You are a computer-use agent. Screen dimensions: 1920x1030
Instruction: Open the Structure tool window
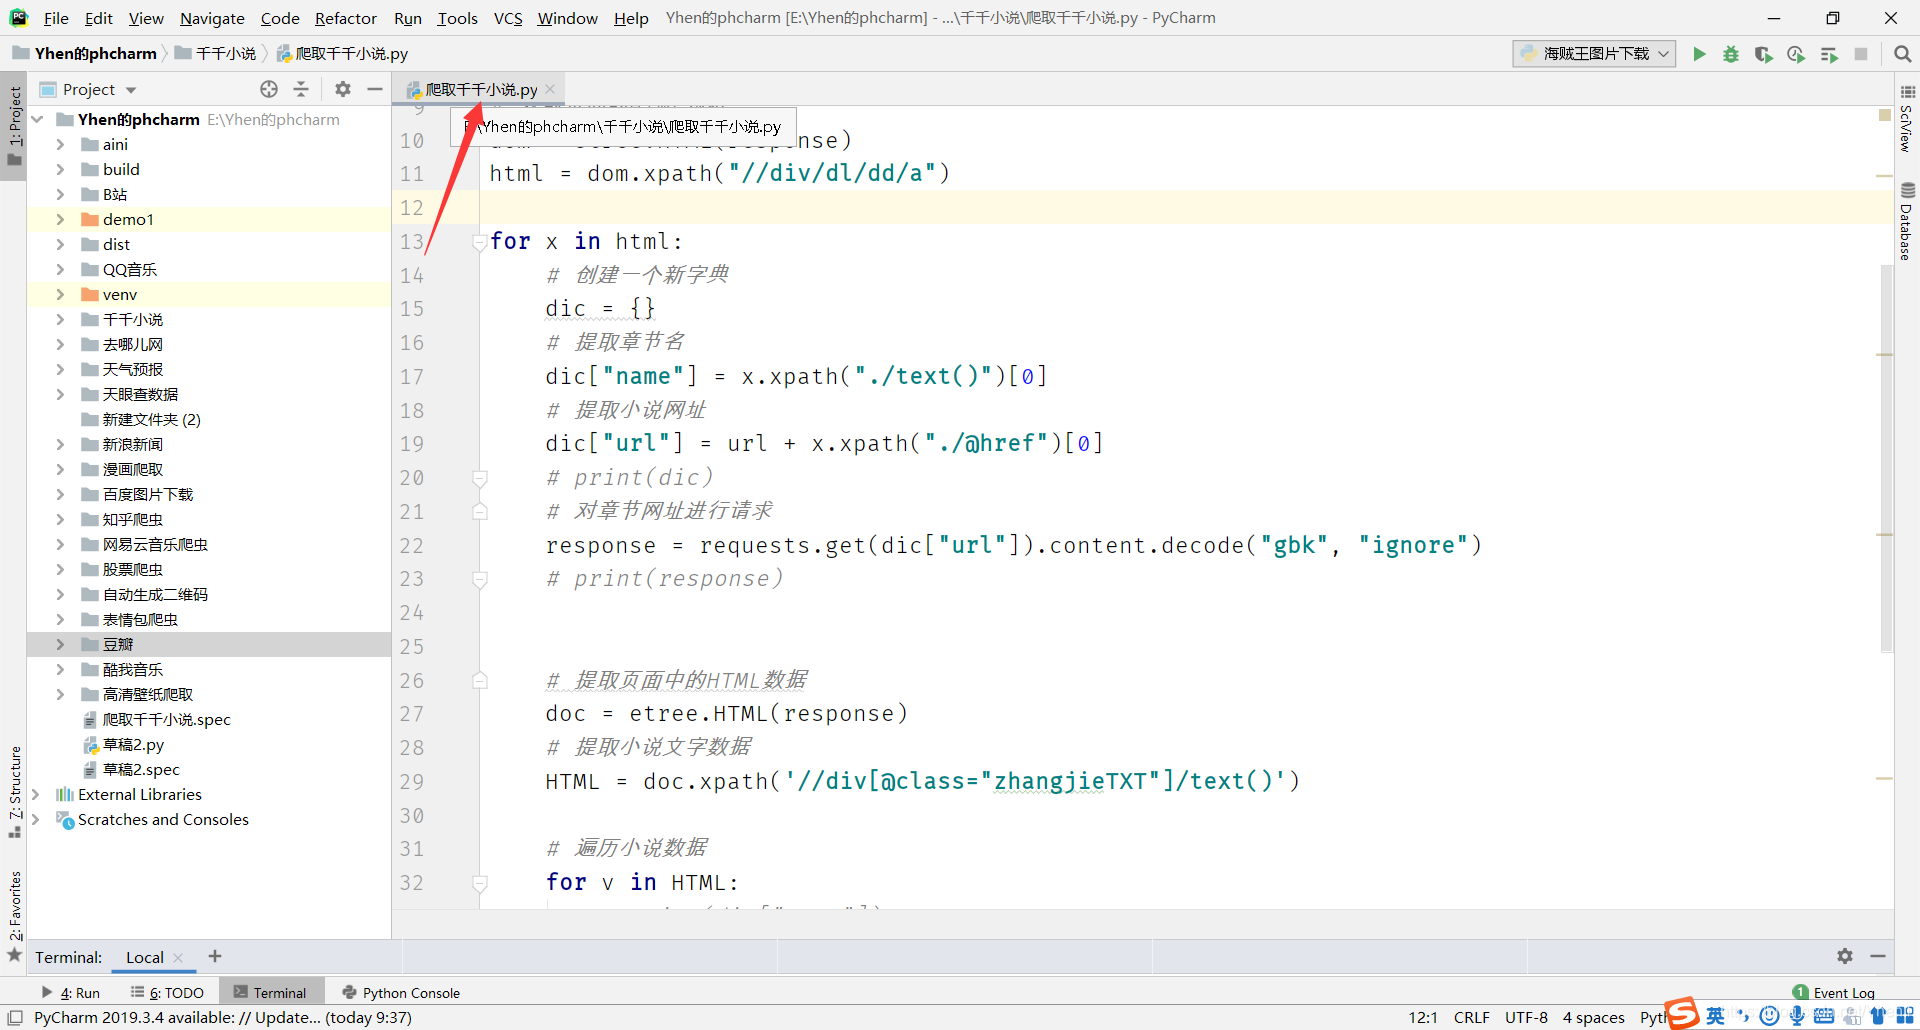15,791
